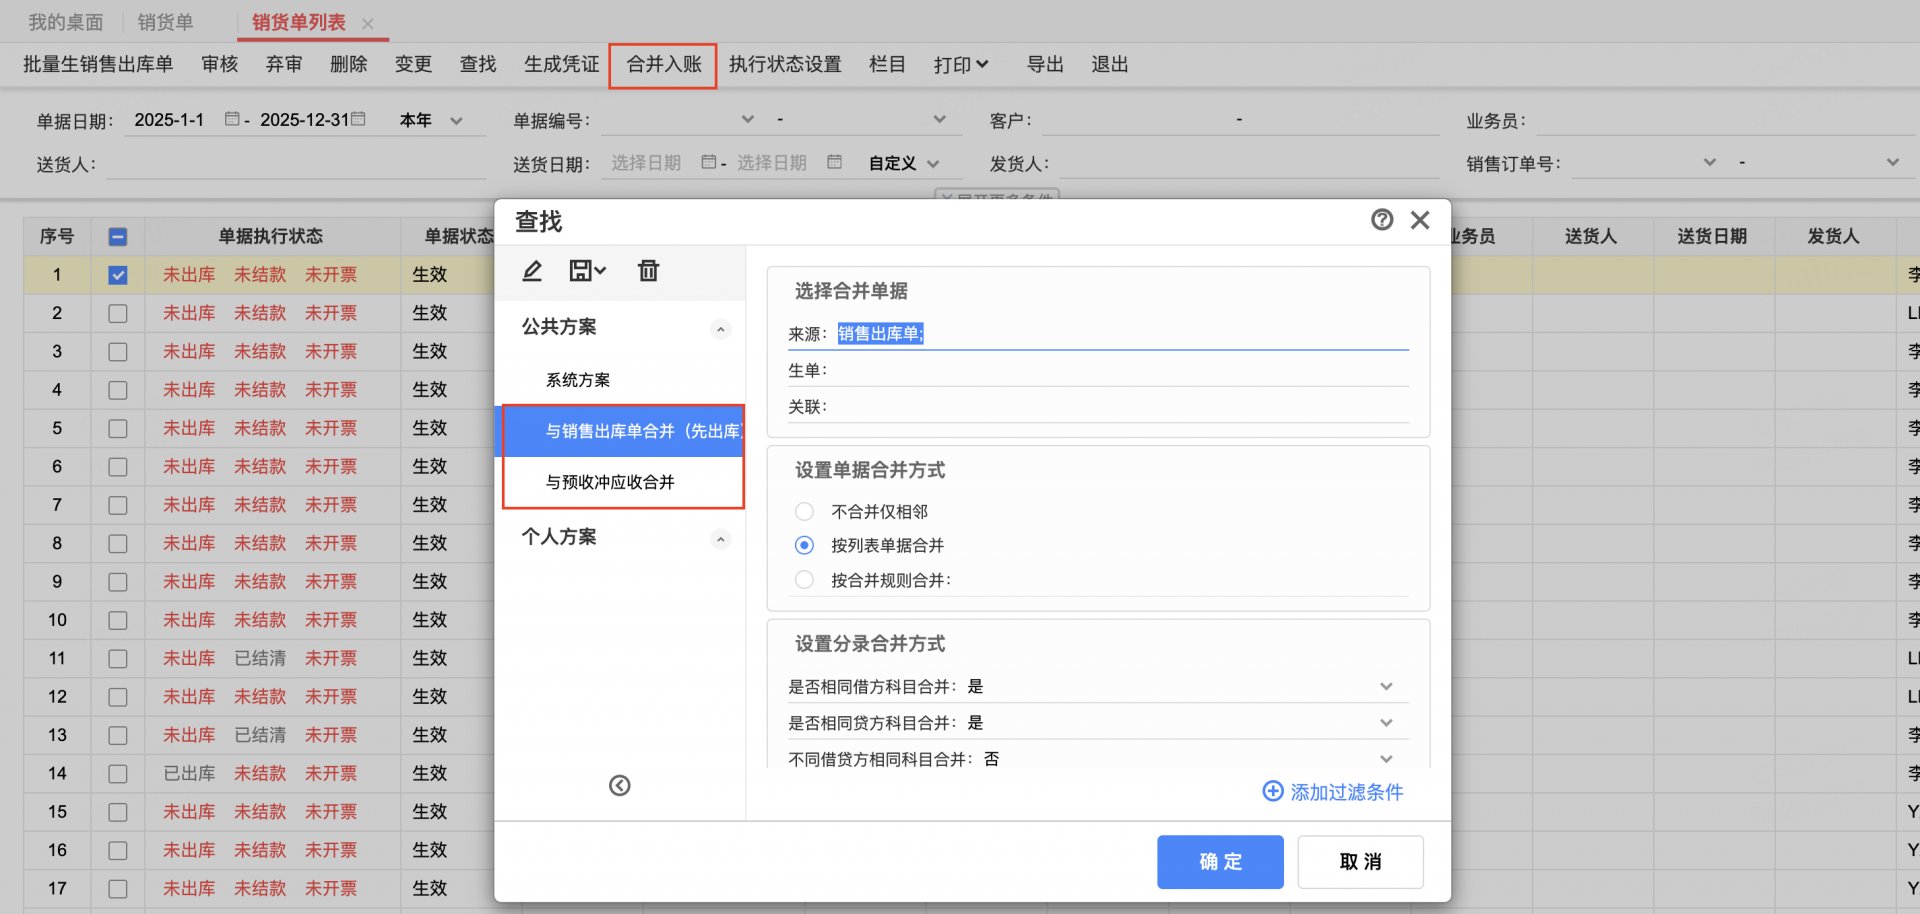Click the 确定 button

[1220, 862]
